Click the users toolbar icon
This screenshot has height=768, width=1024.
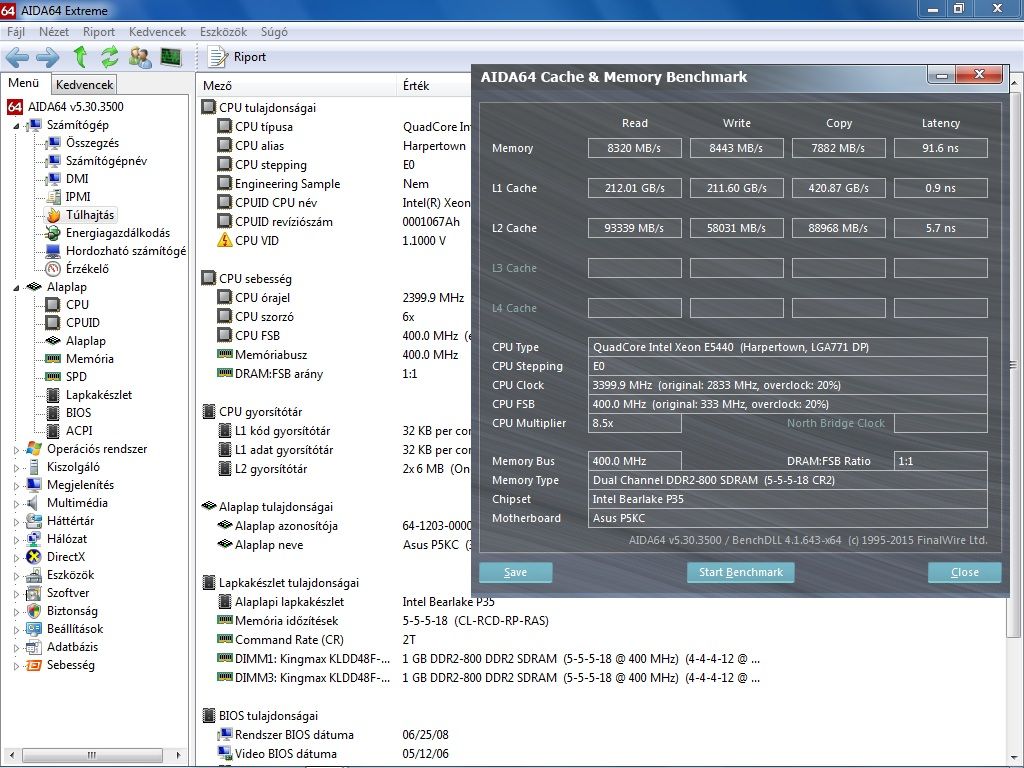(140, 57)
